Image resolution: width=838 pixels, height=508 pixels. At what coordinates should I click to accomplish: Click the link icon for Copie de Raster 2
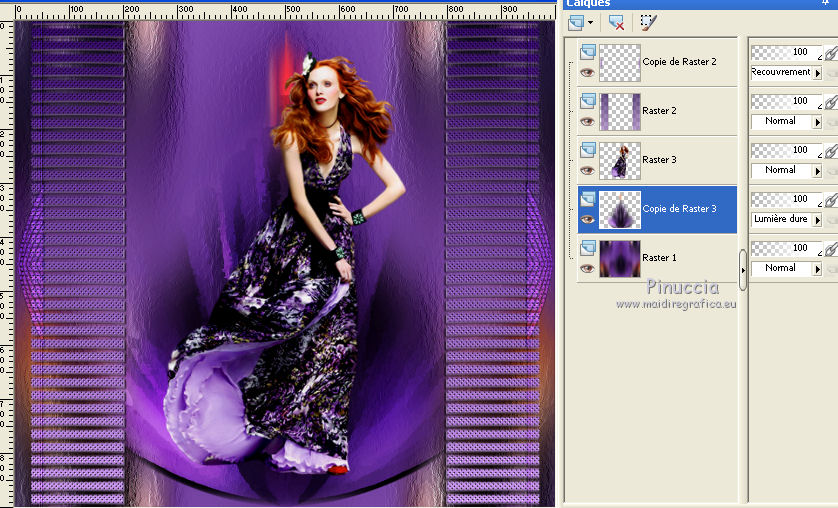(829, 53)
